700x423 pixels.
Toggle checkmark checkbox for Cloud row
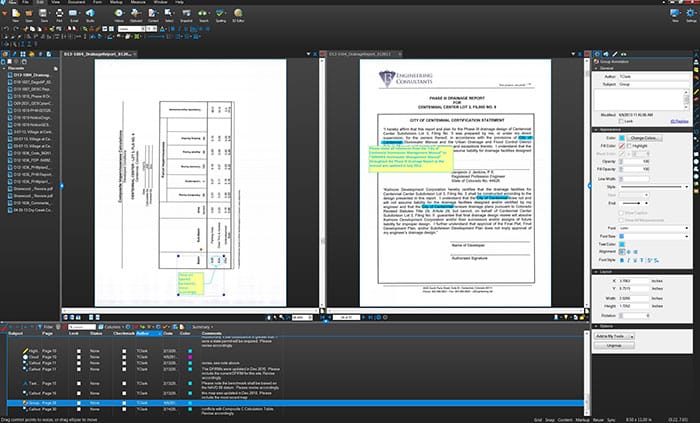point(124,357)
